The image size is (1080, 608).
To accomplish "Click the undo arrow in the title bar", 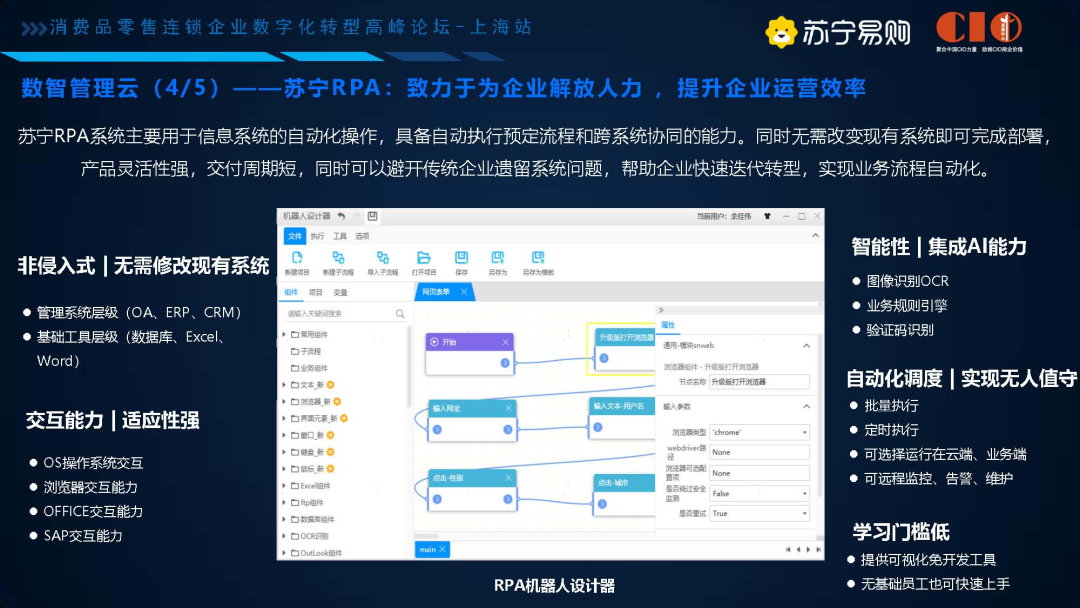I will [341, 215].
